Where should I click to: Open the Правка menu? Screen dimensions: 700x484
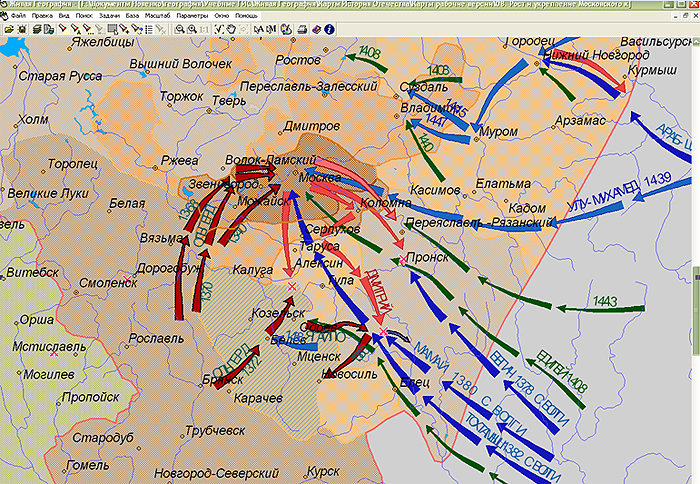coord(42,17)
